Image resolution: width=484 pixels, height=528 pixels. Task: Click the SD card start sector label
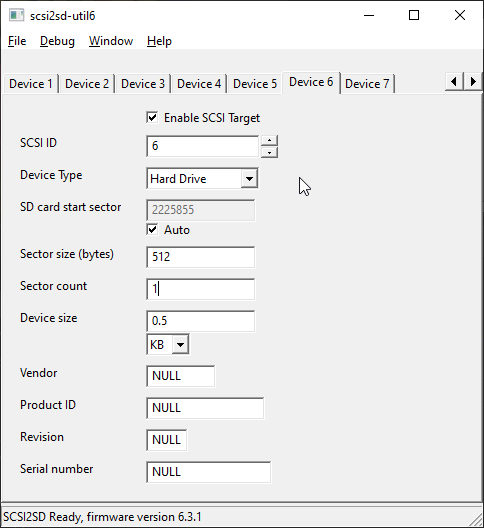click(70, 207)
